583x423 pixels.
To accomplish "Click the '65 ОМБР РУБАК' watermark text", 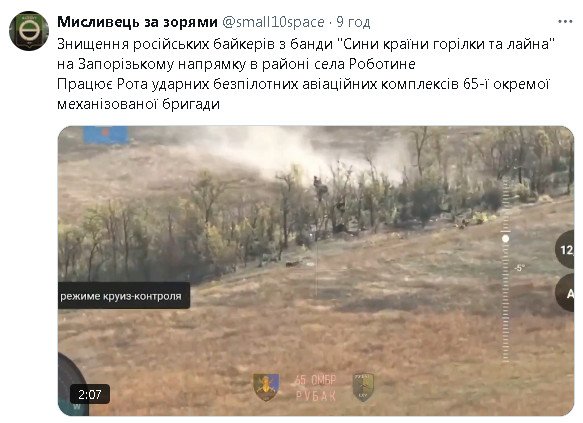I will (316, 388).
